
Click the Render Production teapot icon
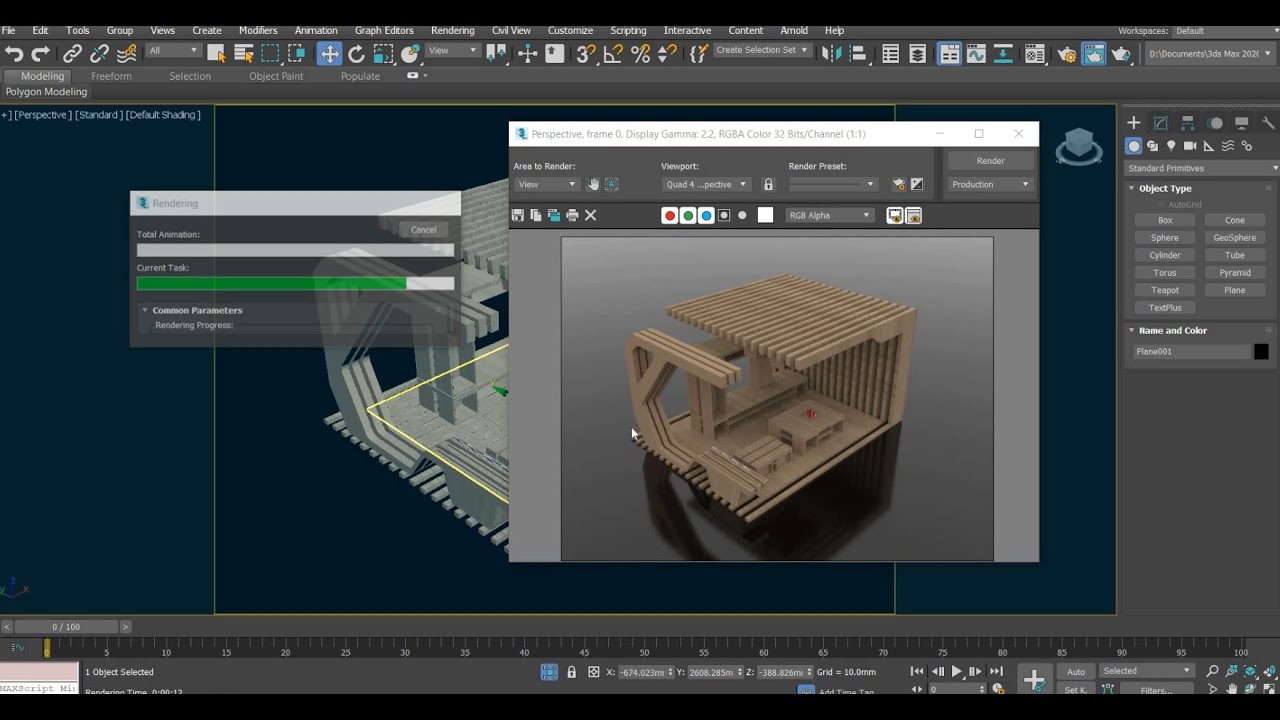click(1121, 54)
